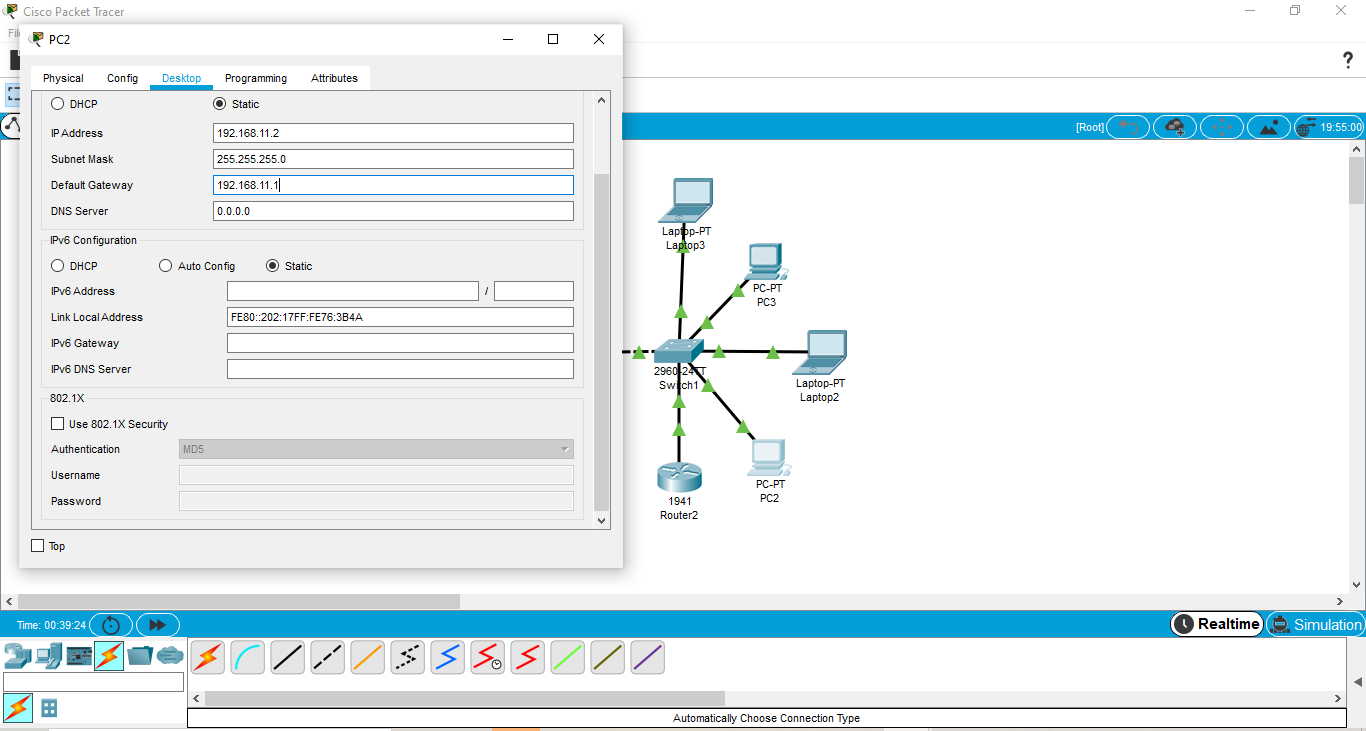Click the structured cabling grid subcategory icon
1366x731 pixels.
pyautogui.click(x=49, y=708)
